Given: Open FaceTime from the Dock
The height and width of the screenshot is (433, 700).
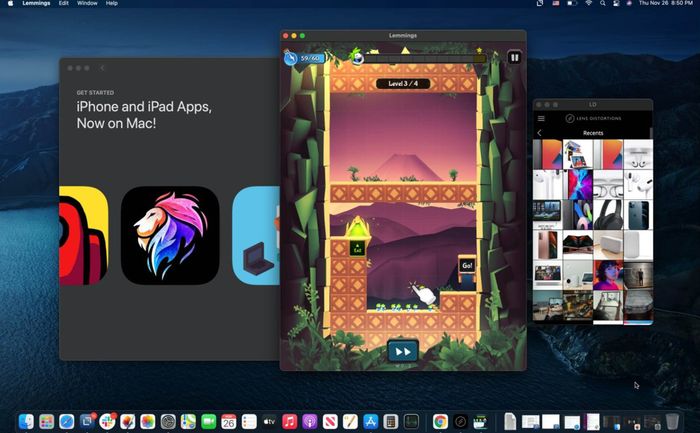Looking at the screenshot, I should (x=208, y=421).
